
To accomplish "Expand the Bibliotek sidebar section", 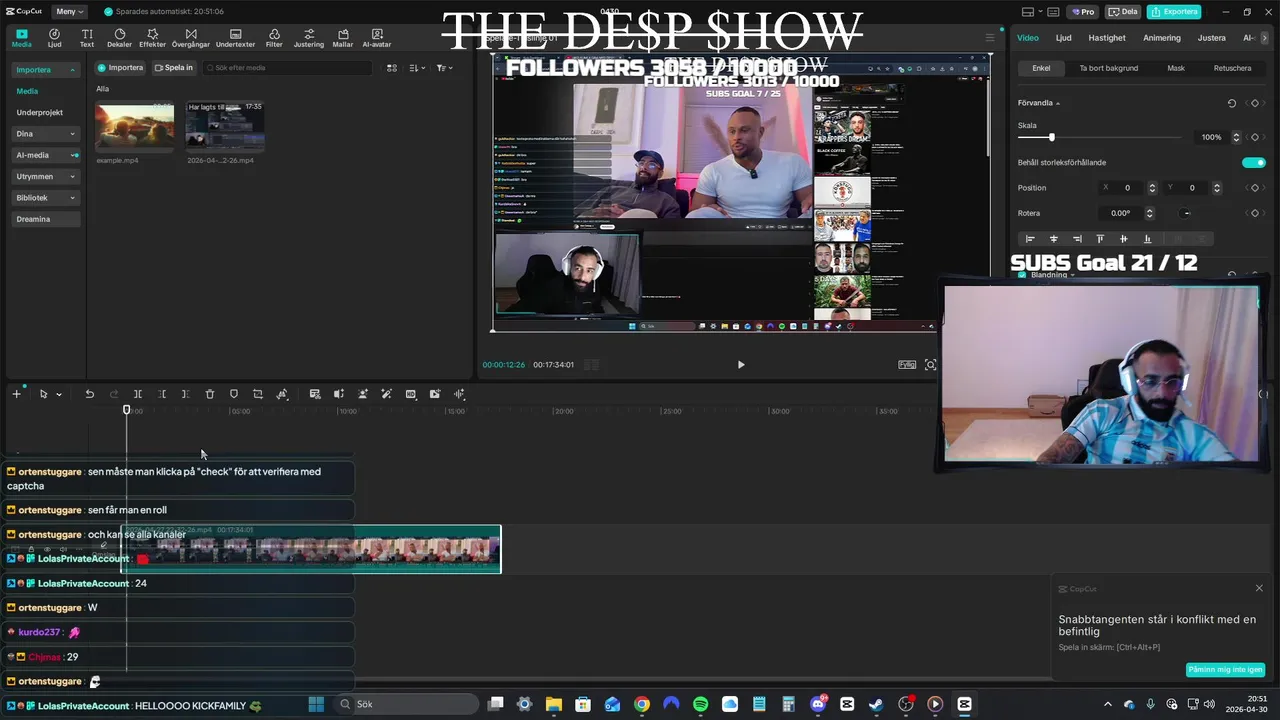I will tap(46, 198).
